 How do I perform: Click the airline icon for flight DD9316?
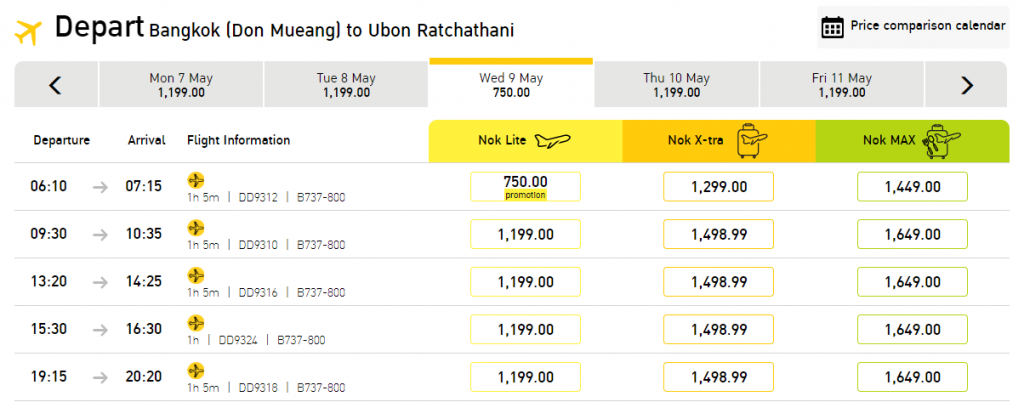(195, 275)
